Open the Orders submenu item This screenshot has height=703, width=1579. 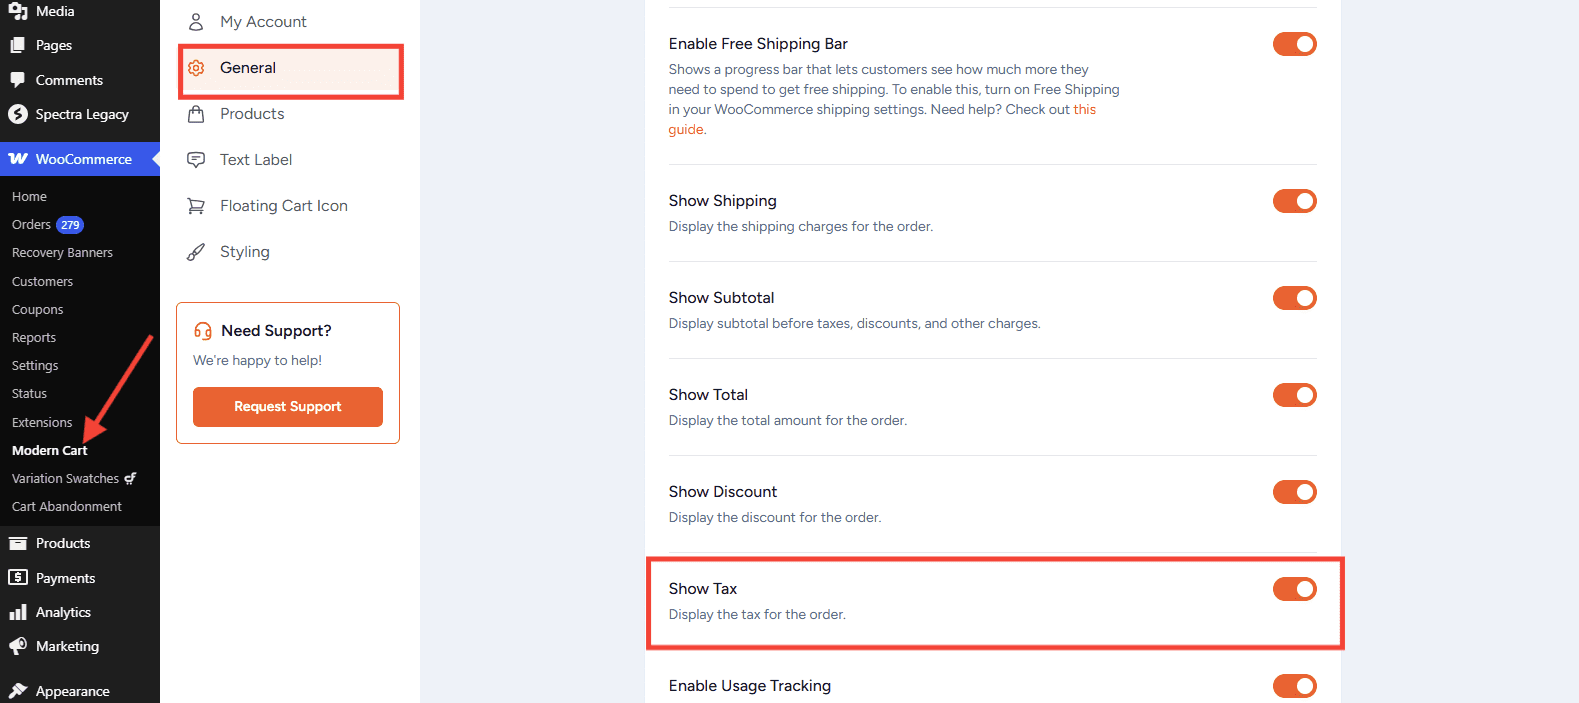pos(31,225)
